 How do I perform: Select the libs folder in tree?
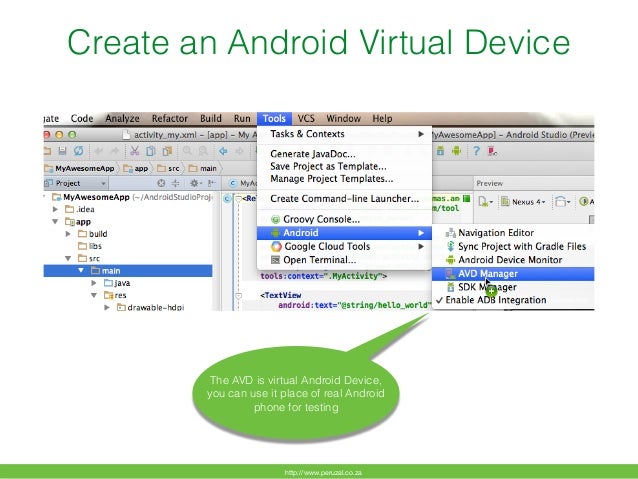90,246
